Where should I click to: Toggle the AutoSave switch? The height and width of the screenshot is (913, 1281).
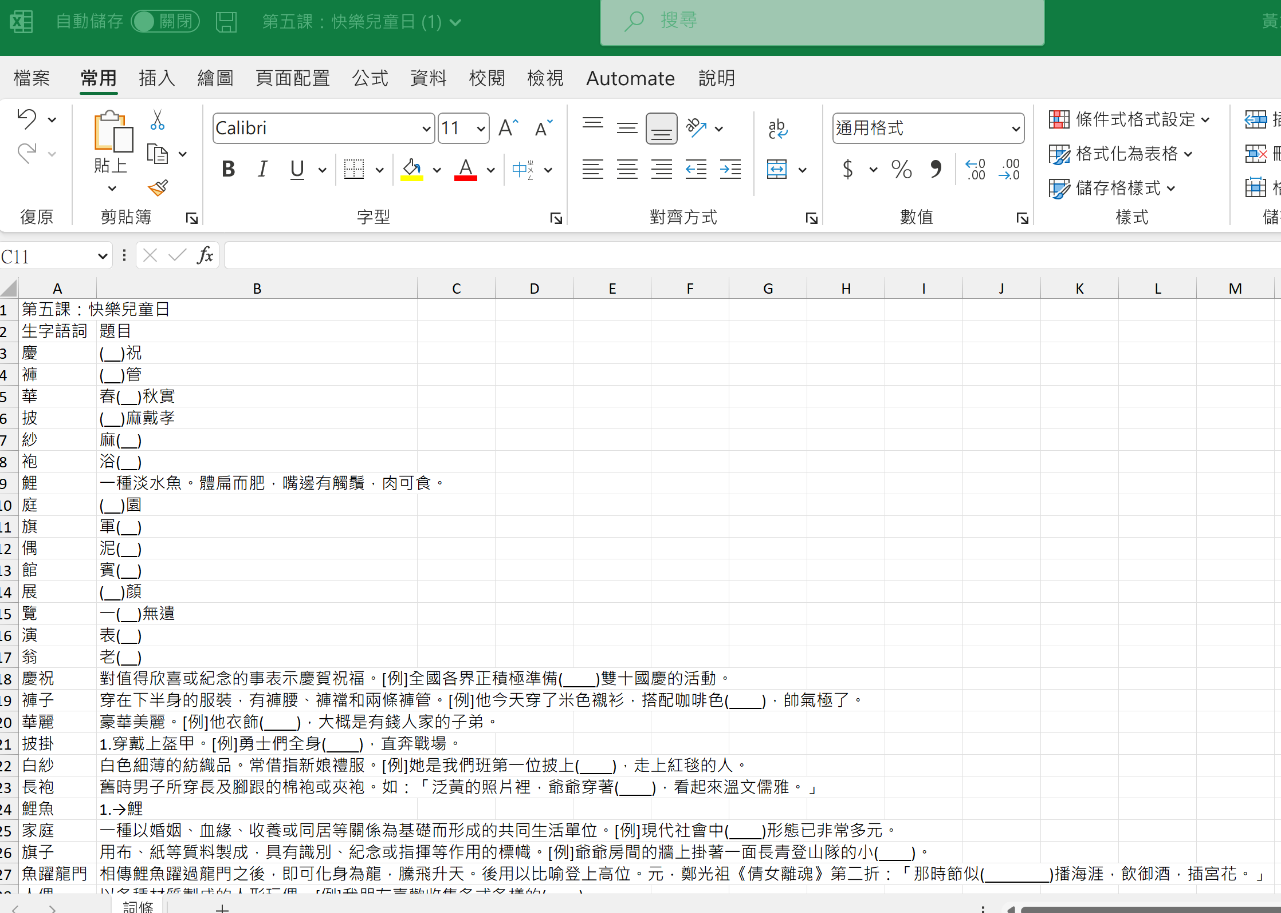(x=165, y=21)
